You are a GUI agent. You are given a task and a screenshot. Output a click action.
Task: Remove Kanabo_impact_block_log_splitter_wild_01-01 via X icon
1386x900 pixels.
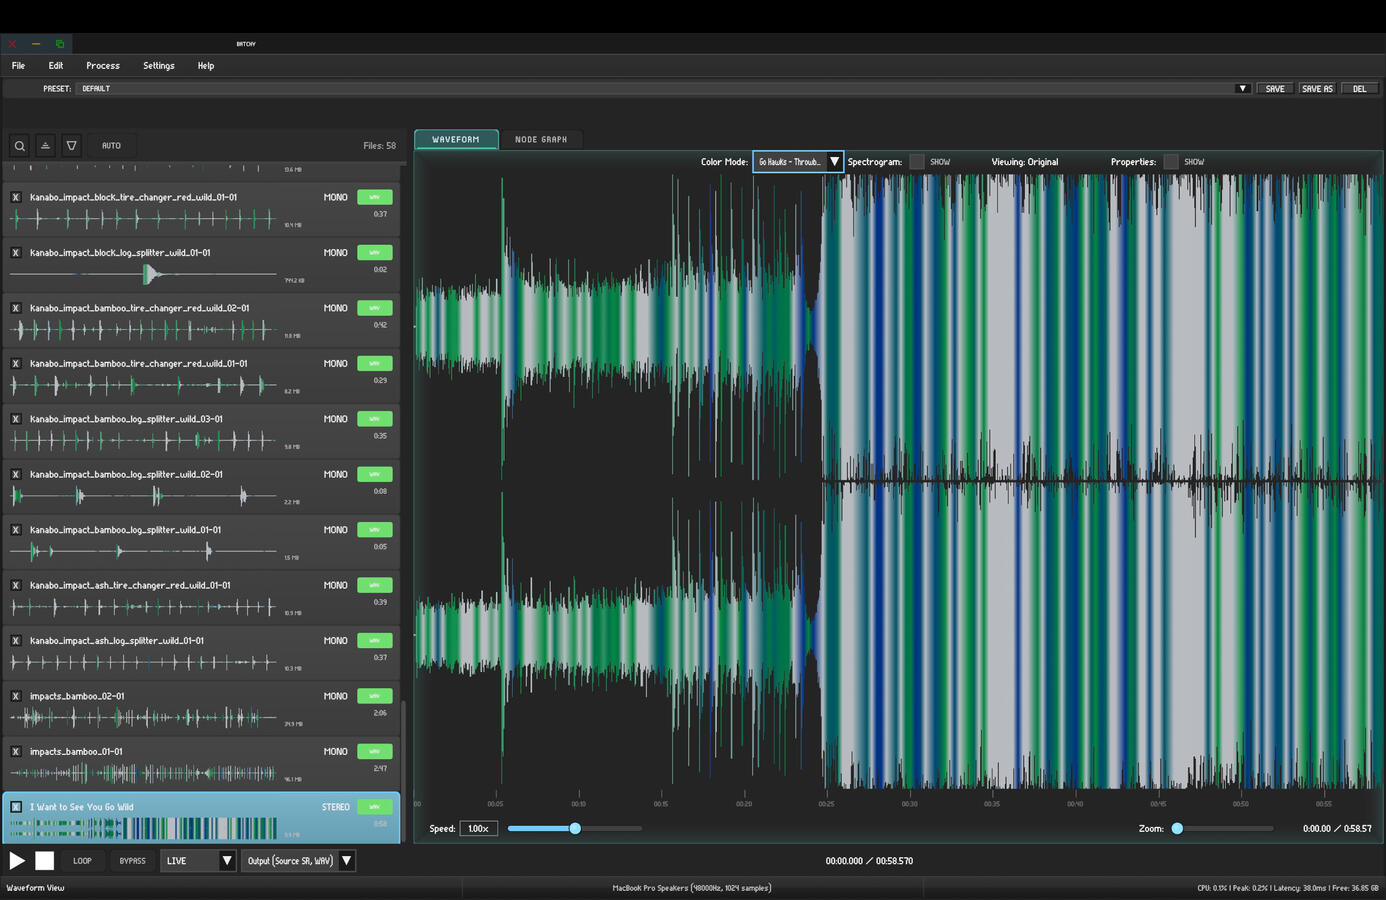click(16, 253)
